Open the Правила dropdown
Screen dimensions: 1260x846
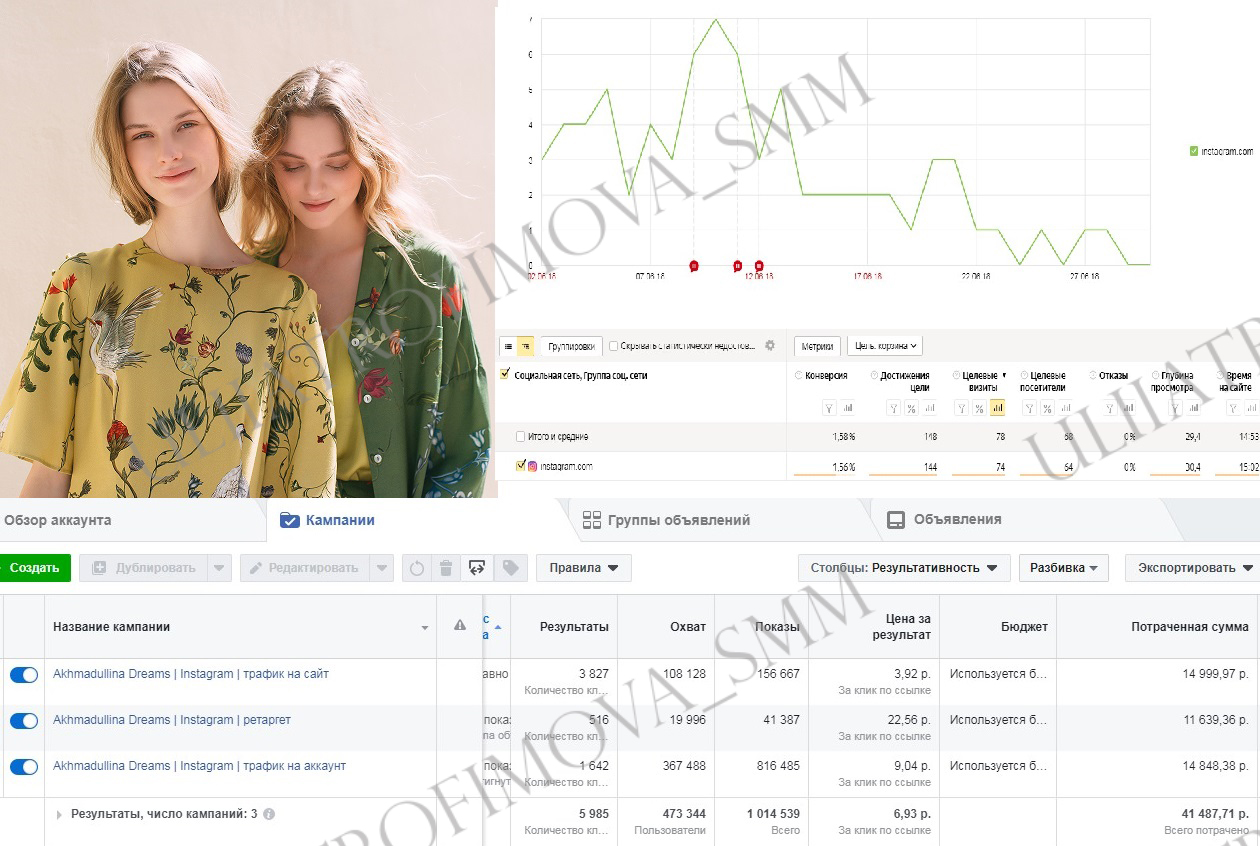click(x=584, y=568)
